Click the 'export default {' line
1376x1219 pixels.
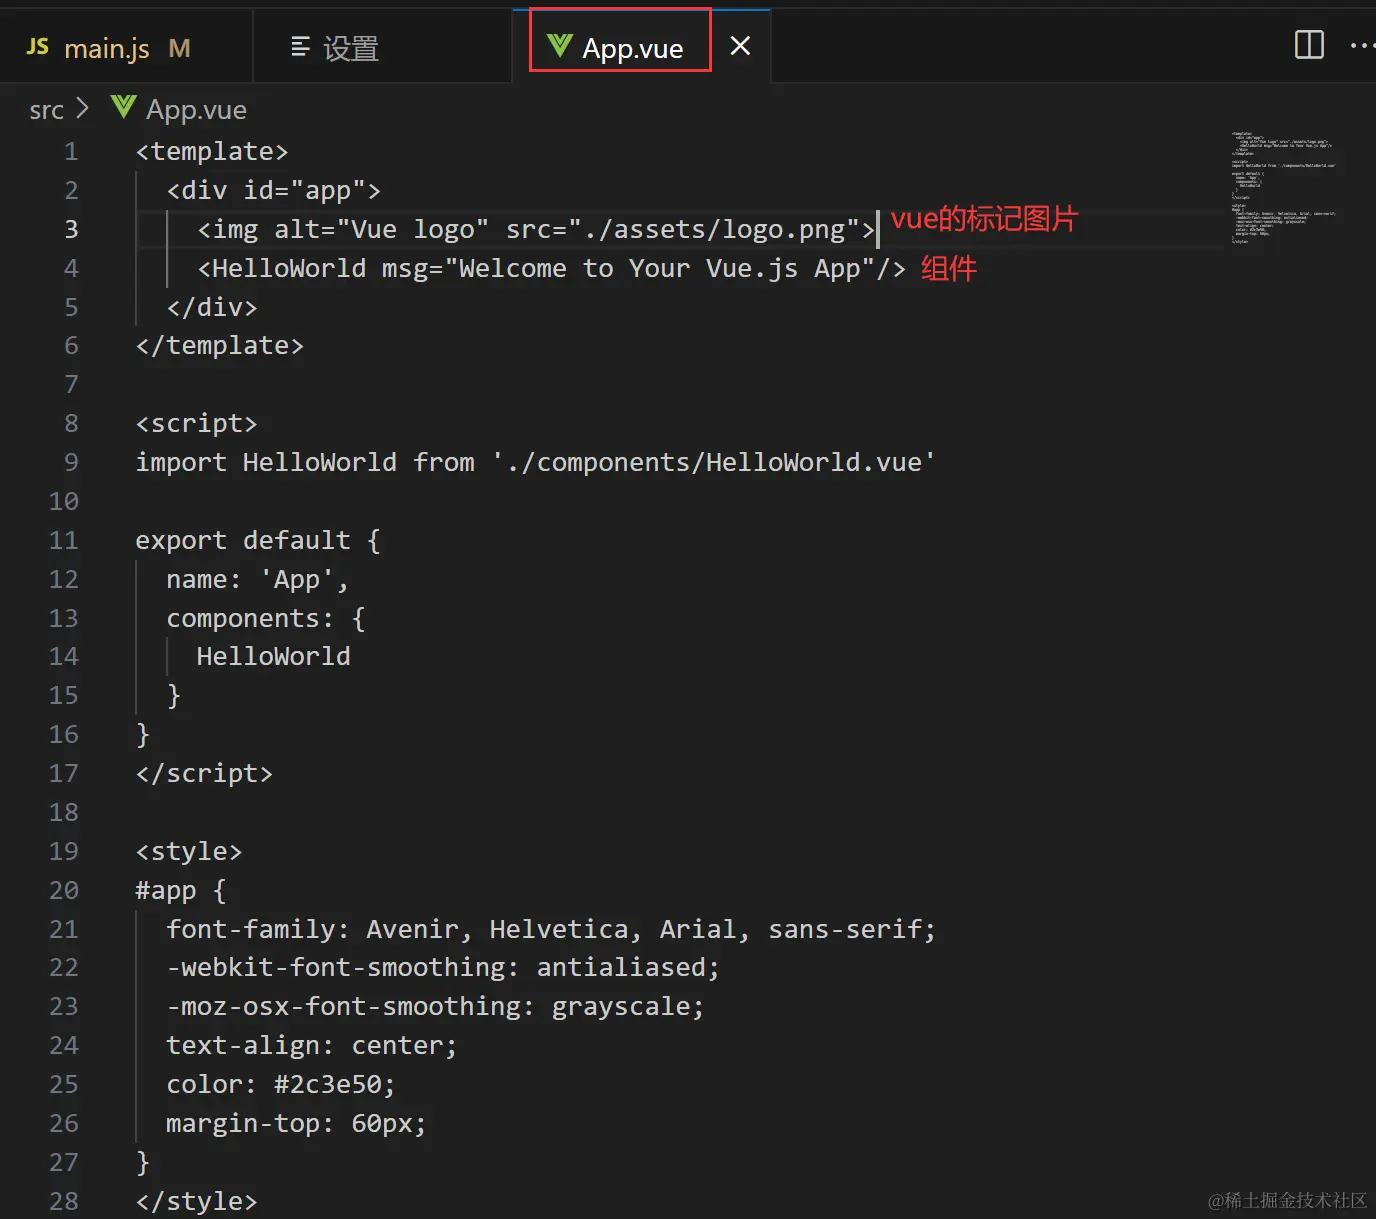(258, 540)
